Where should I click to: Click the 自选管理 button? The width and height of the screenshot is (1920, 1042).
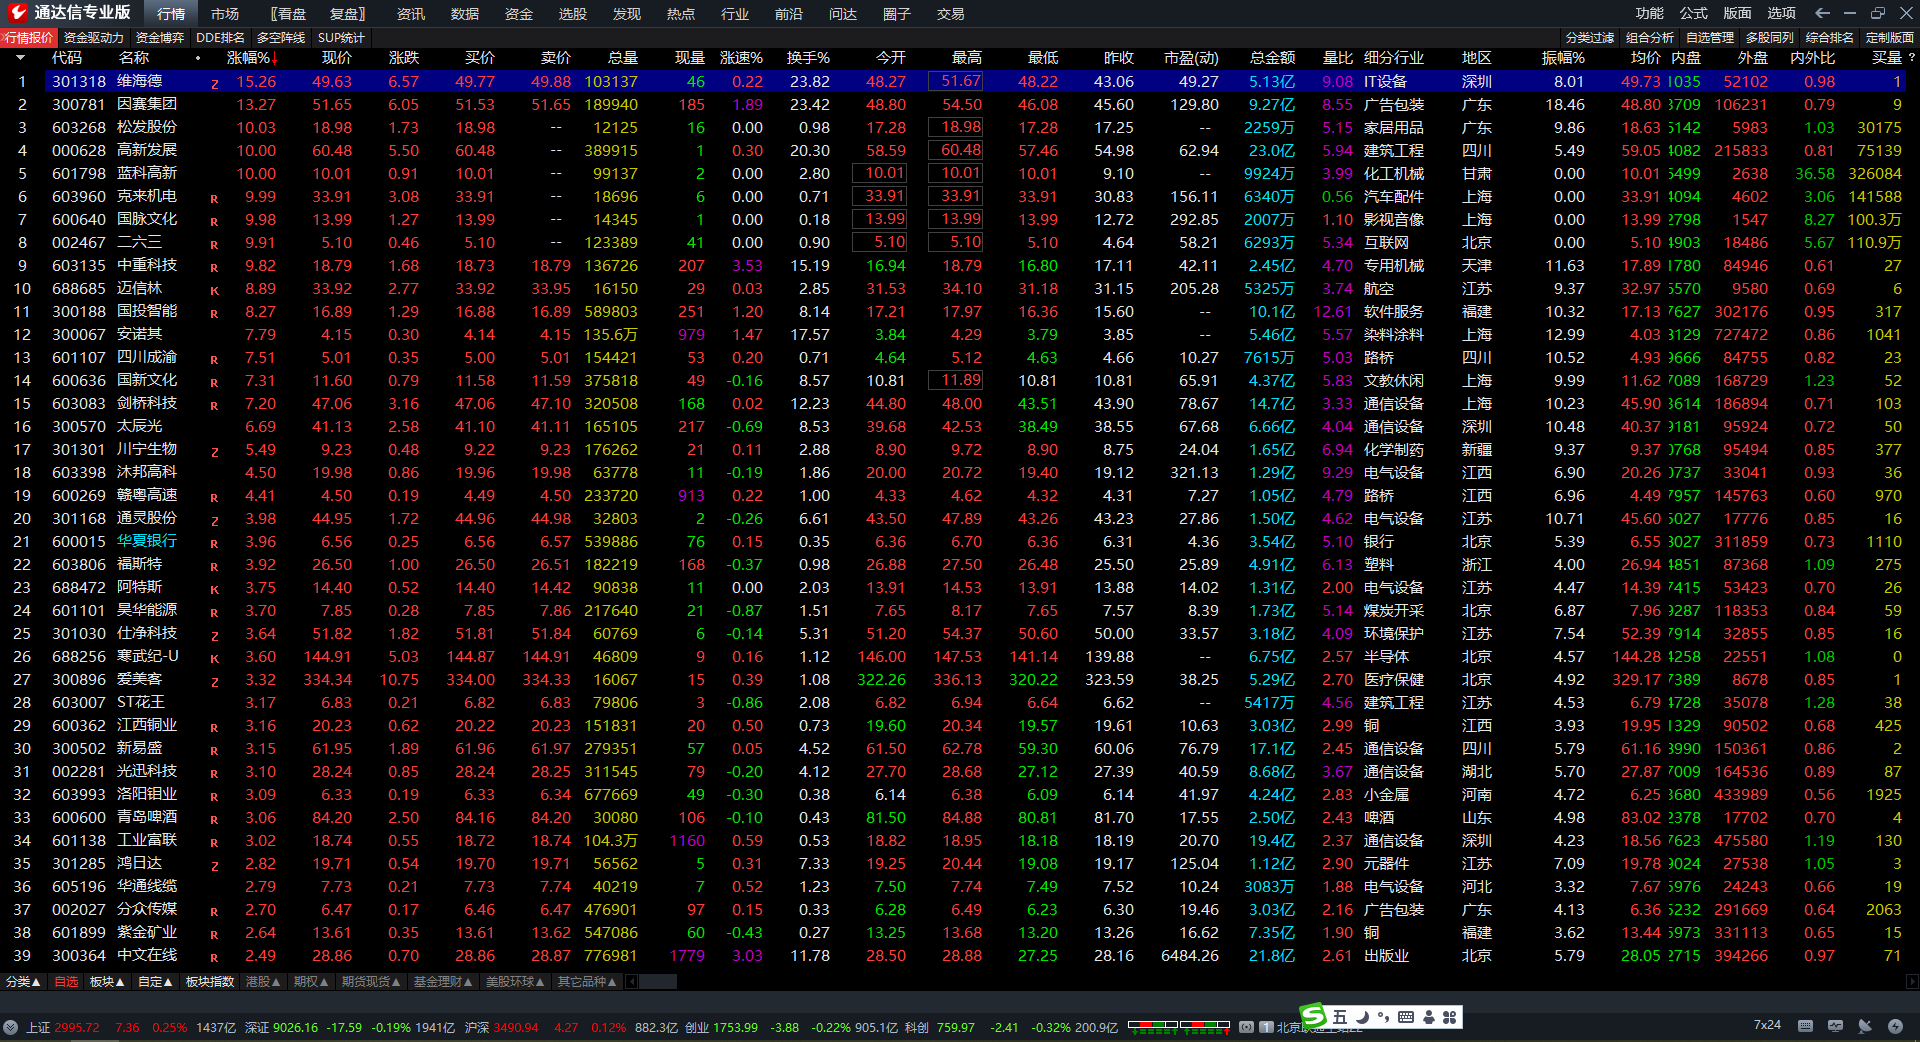(1710, 38)
